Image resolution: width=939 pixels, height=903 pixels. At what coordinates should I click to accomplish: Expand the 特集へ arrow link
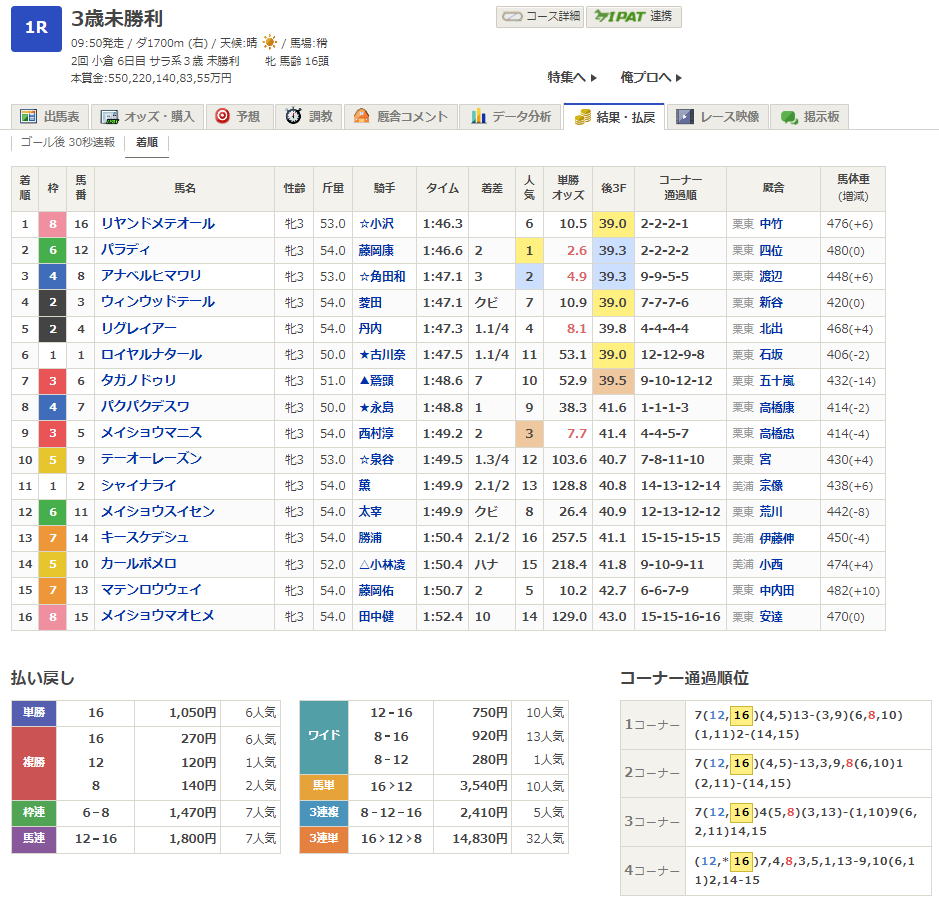(x=572, y=77)
